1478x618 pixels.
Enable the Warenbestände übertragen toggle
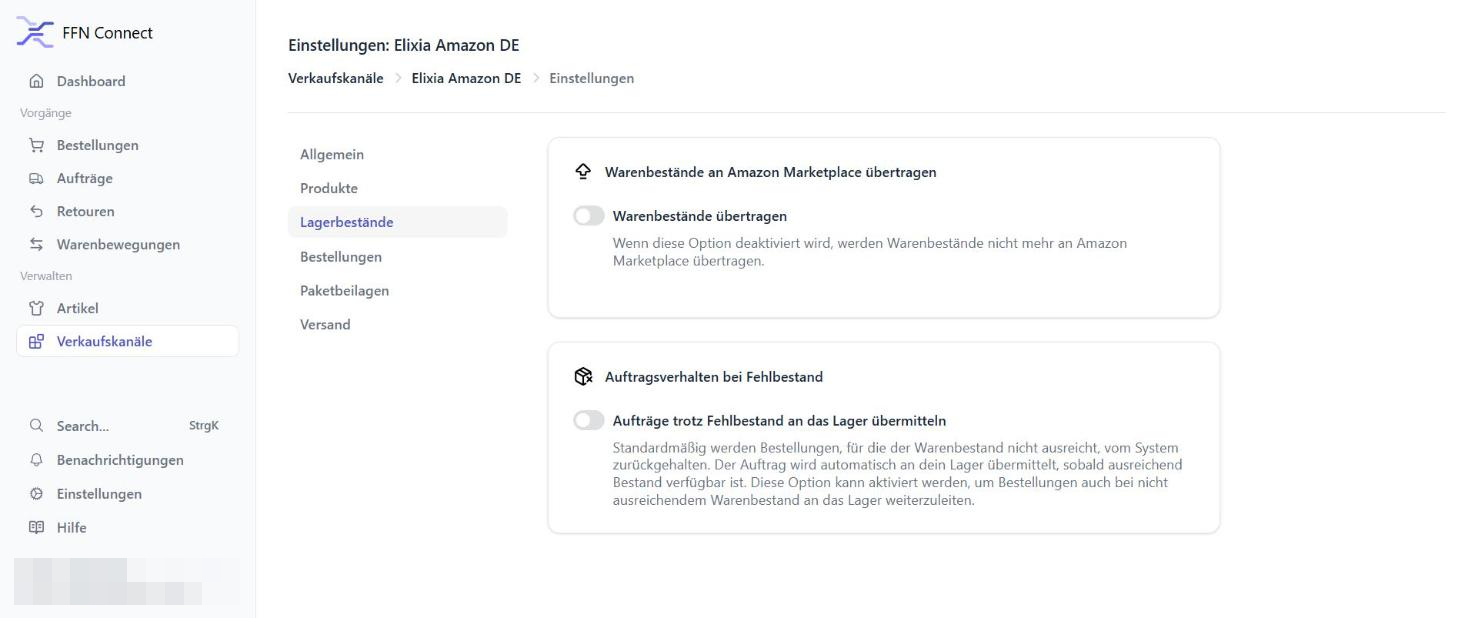[589, 216]
